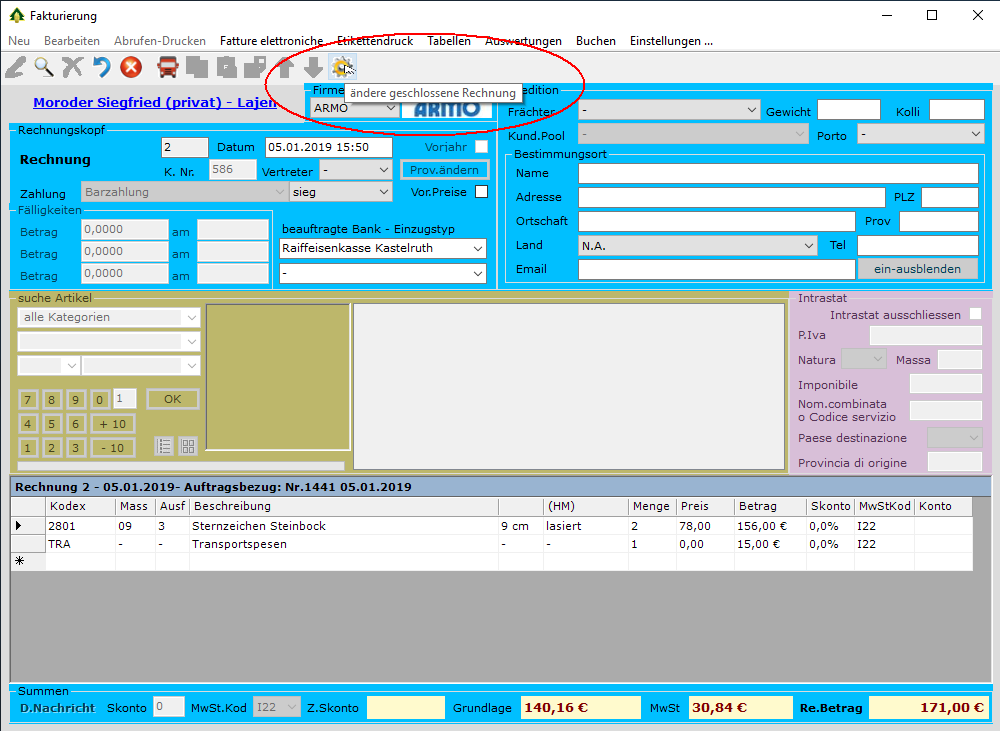Viewport: 1000px width, 731px height.
Task: Click the red circle cancel icon
Action: pyautogui.click(x=131, y=67)
